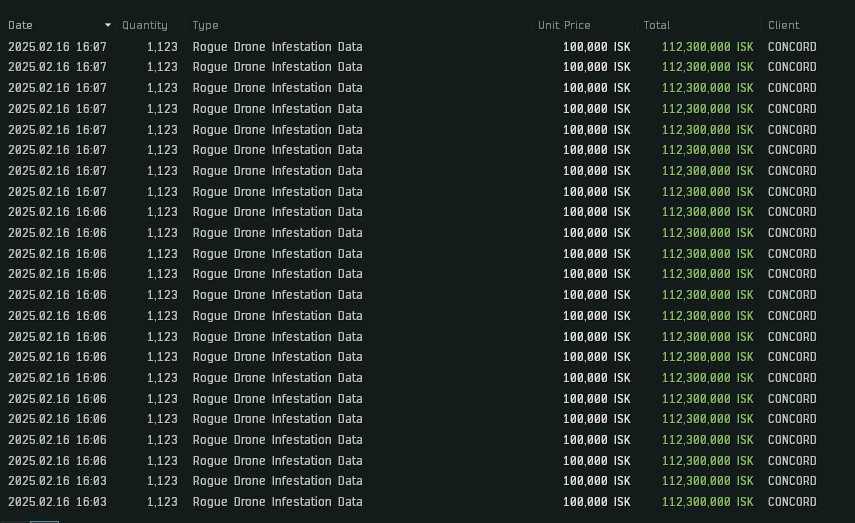
Task: Click the Date column sort arrow
Action: coord(107,25)
